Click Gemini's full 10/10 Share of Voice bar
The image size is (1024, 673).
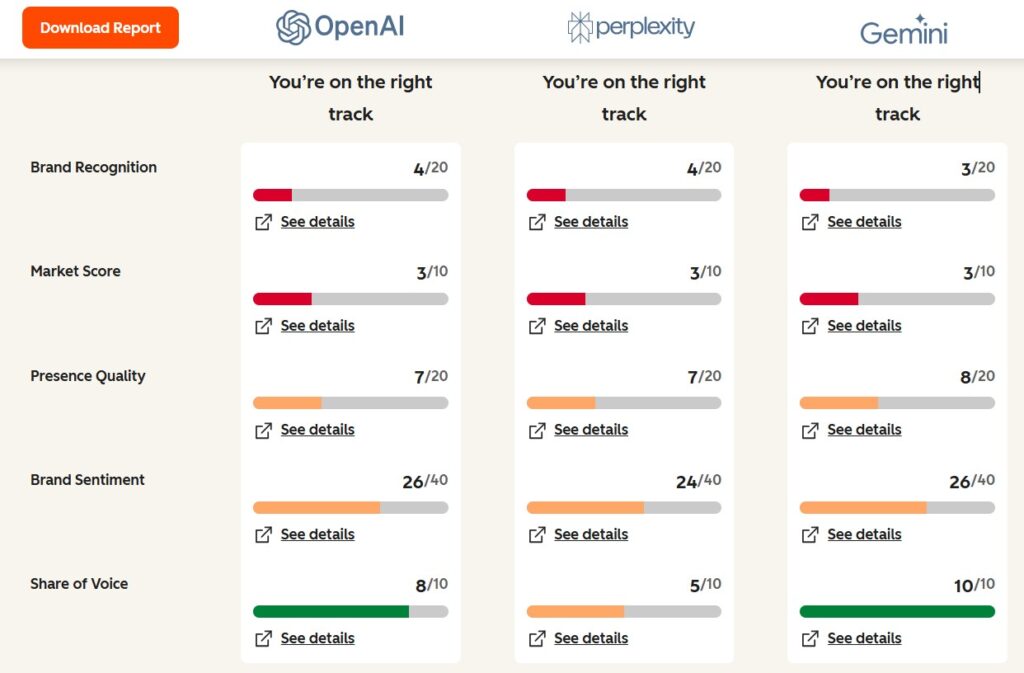coord(897,612)
